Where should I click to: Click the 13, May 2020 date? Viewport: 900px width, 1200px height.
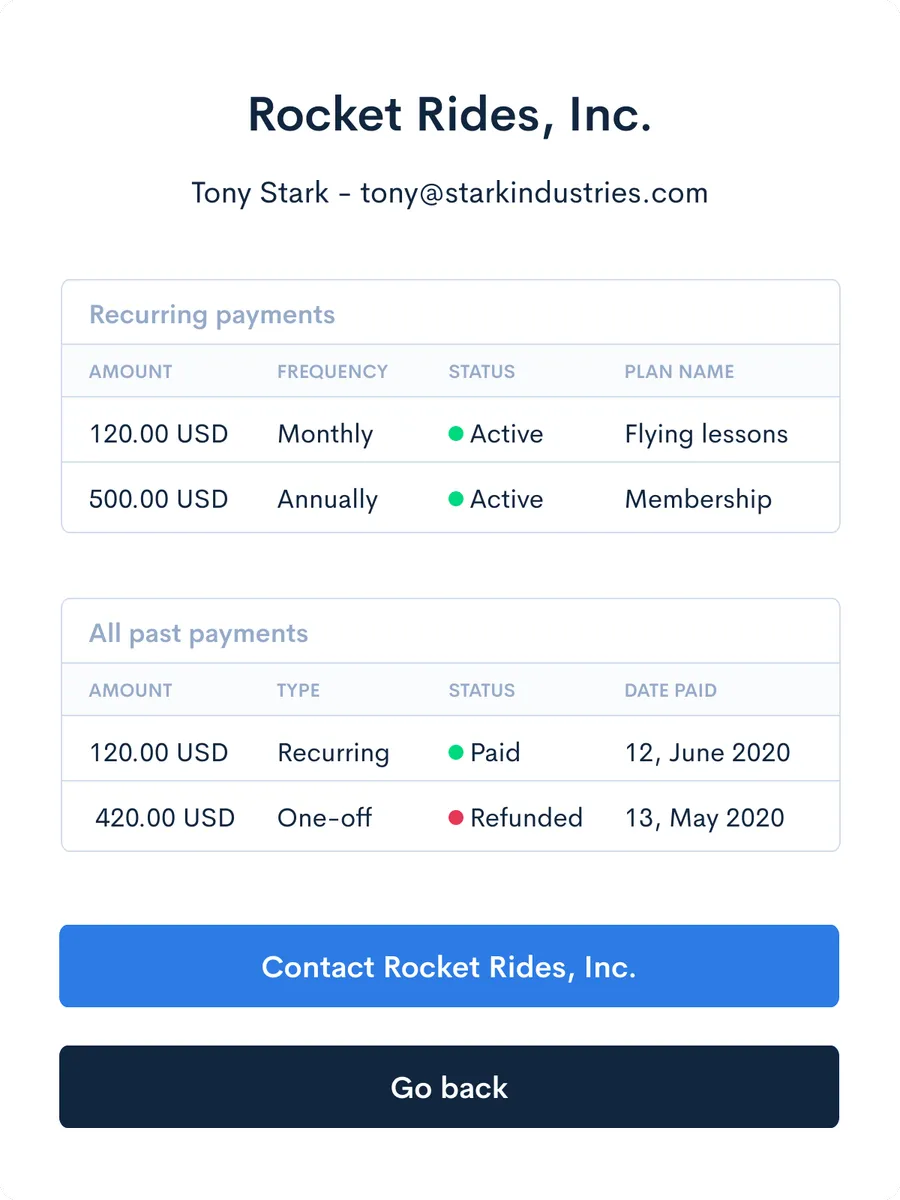point(704,817)
